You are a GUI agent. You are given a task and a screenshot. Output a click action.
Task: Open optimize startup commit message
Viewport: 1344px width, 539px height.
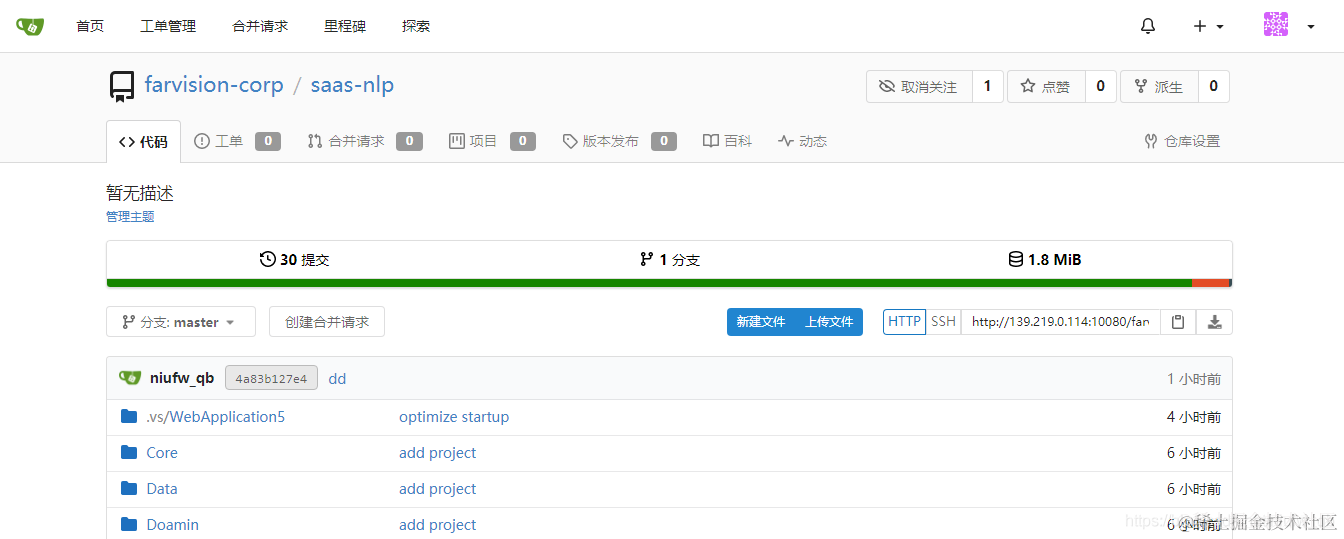pyautogui.click(x=454, y=417)
